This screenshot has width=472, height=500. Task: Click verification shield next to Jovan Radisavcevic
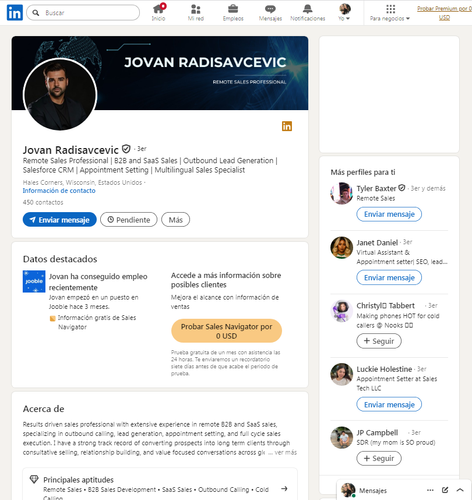[x=126, y=149]
